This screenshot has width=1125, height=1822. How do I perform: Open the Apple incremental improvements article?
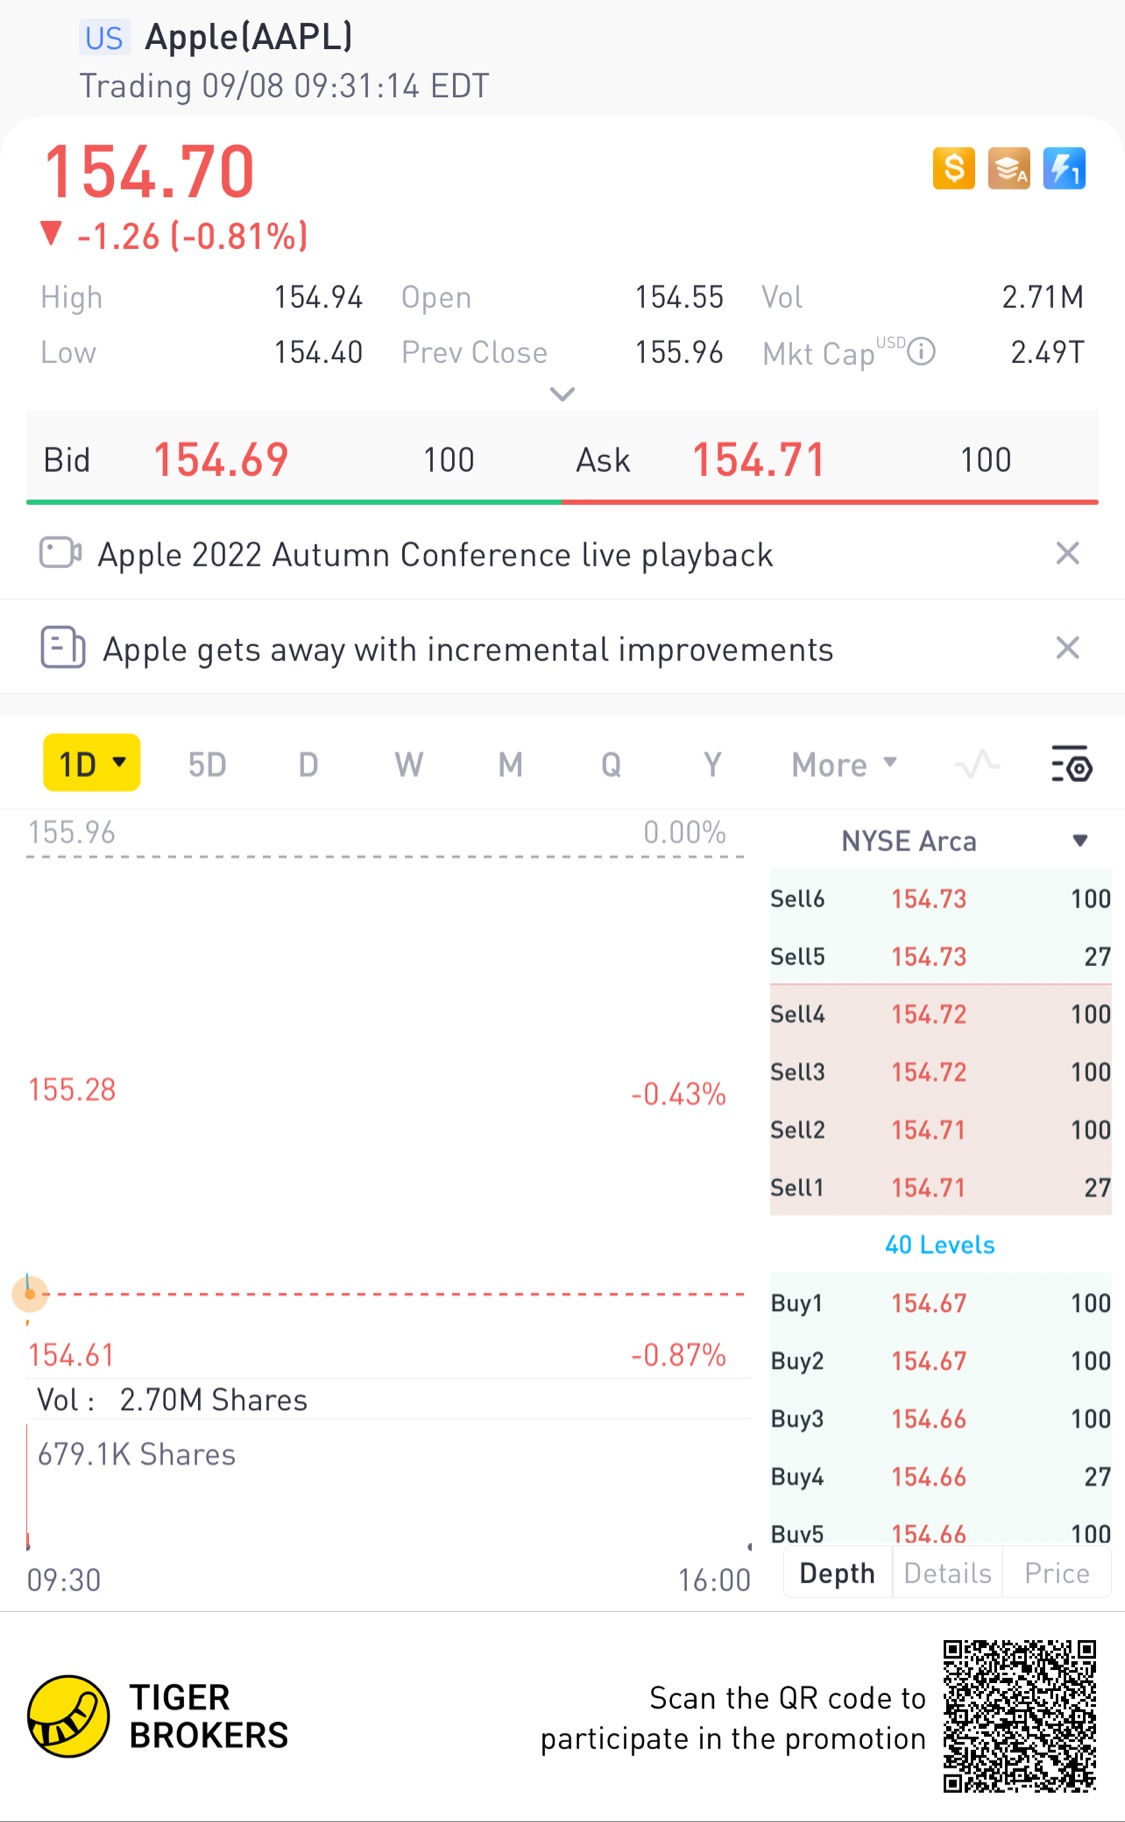tap(468, 649)
